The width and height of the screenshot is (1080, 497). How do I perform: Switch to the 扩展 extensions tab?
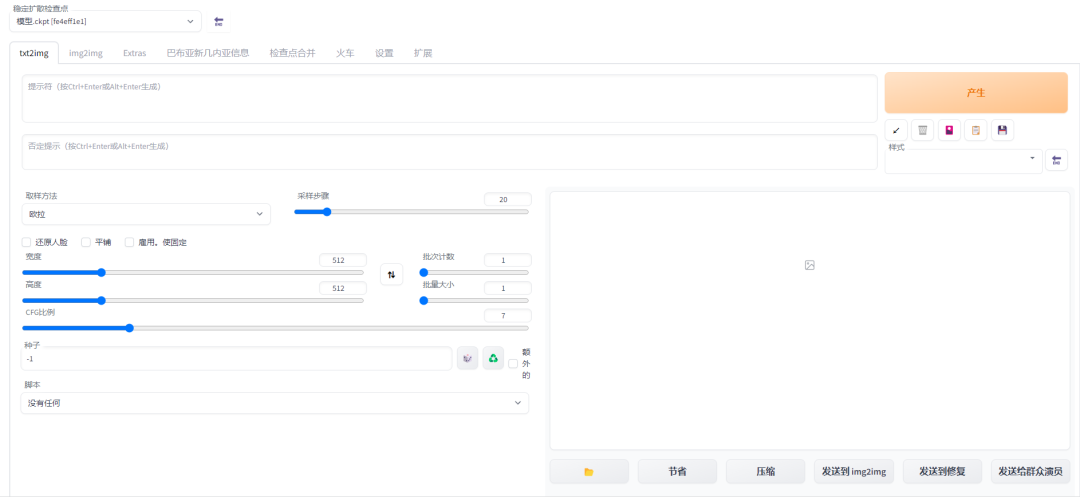[x=423, y=53]
